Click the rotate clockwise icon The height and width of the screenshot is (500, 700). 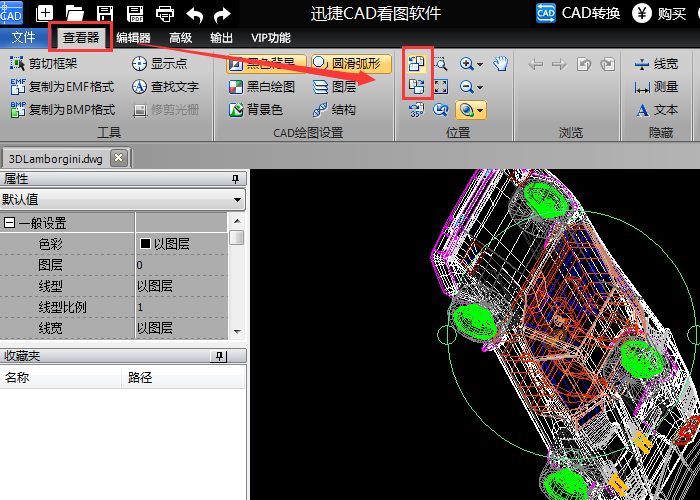click(x=417, y=86)
